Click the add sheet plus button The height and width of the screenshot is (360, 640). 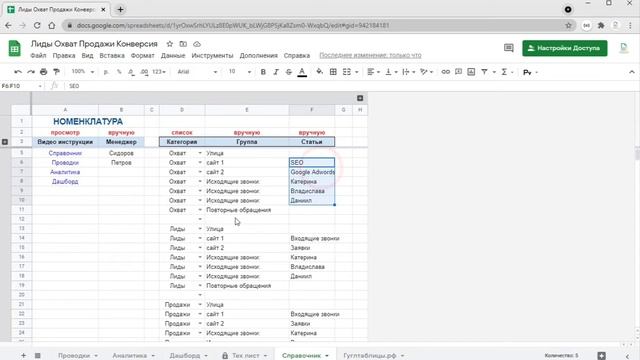tap(23, 356)
